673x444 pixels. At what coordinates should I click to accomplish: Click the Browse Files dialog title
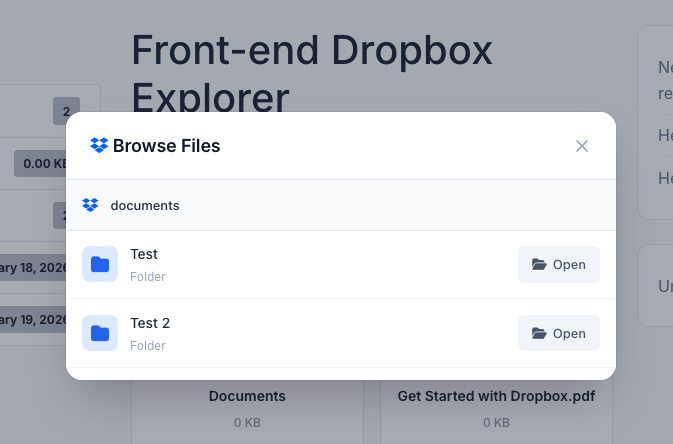[167, 146]
